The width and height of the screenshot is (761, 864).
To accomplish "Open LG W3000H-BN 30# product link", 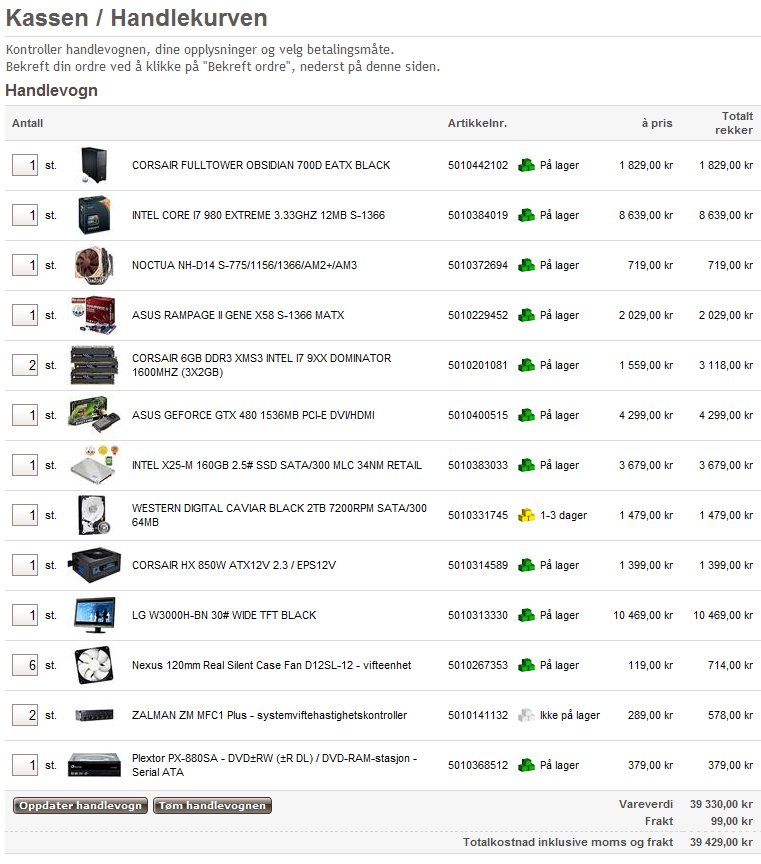I will point(224,615).
